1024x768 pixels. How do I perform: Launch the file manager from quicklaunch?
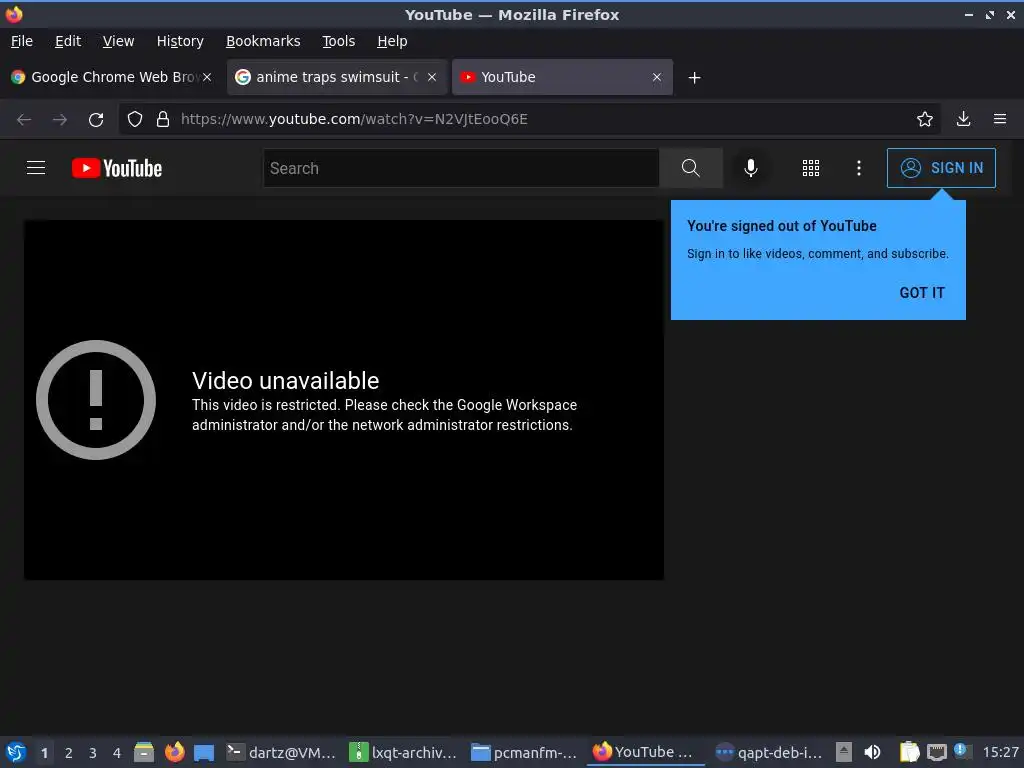[x=144, y=752]
